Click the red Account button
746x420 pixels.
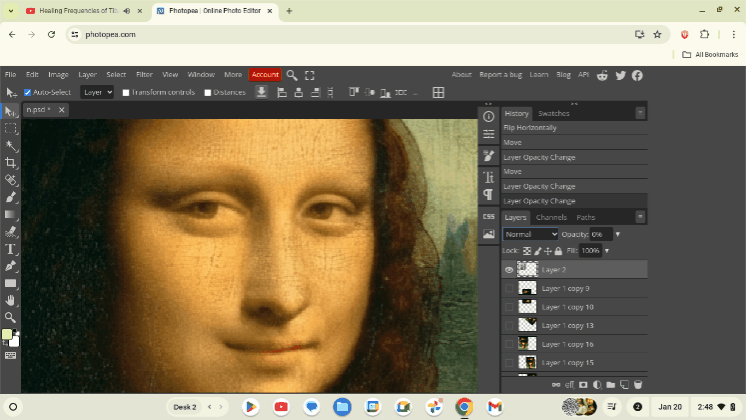point(265,75)
